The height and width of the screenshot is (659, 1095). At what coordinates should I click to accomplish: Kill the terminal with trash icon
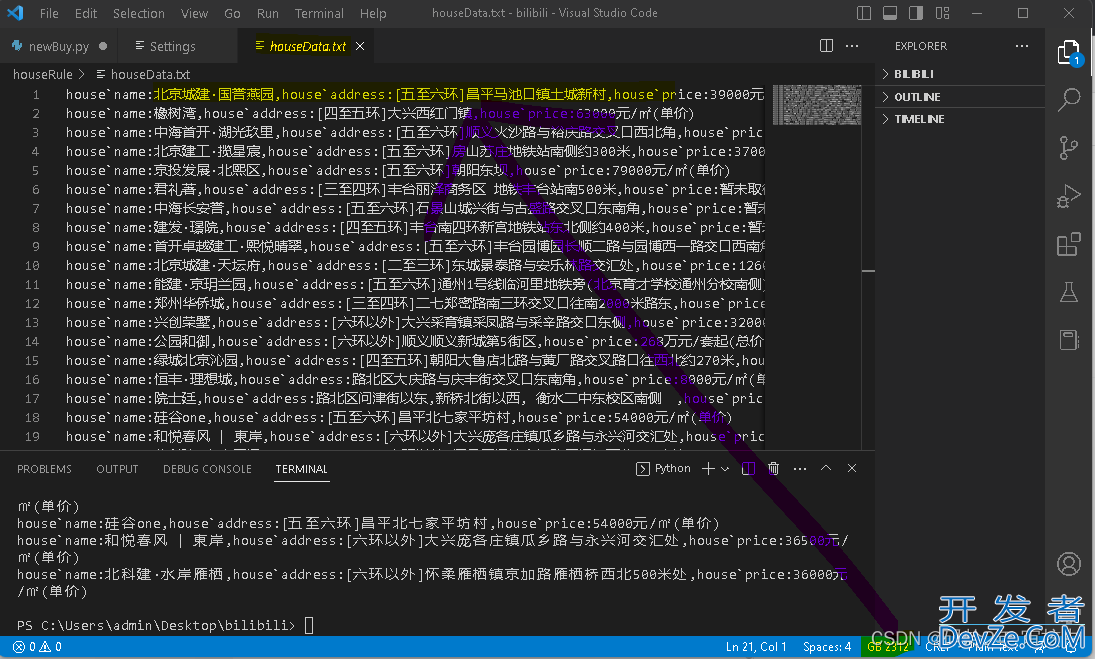pos(773,468)
